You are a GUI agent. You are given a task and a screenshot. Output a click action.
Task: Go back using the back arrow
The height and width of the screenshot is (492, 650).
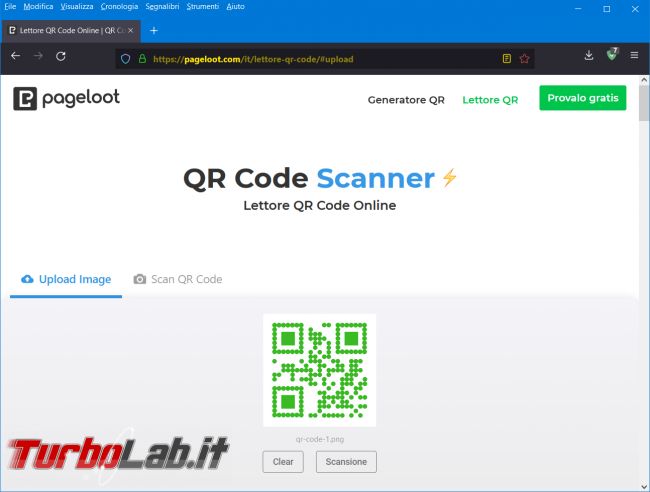15,56
